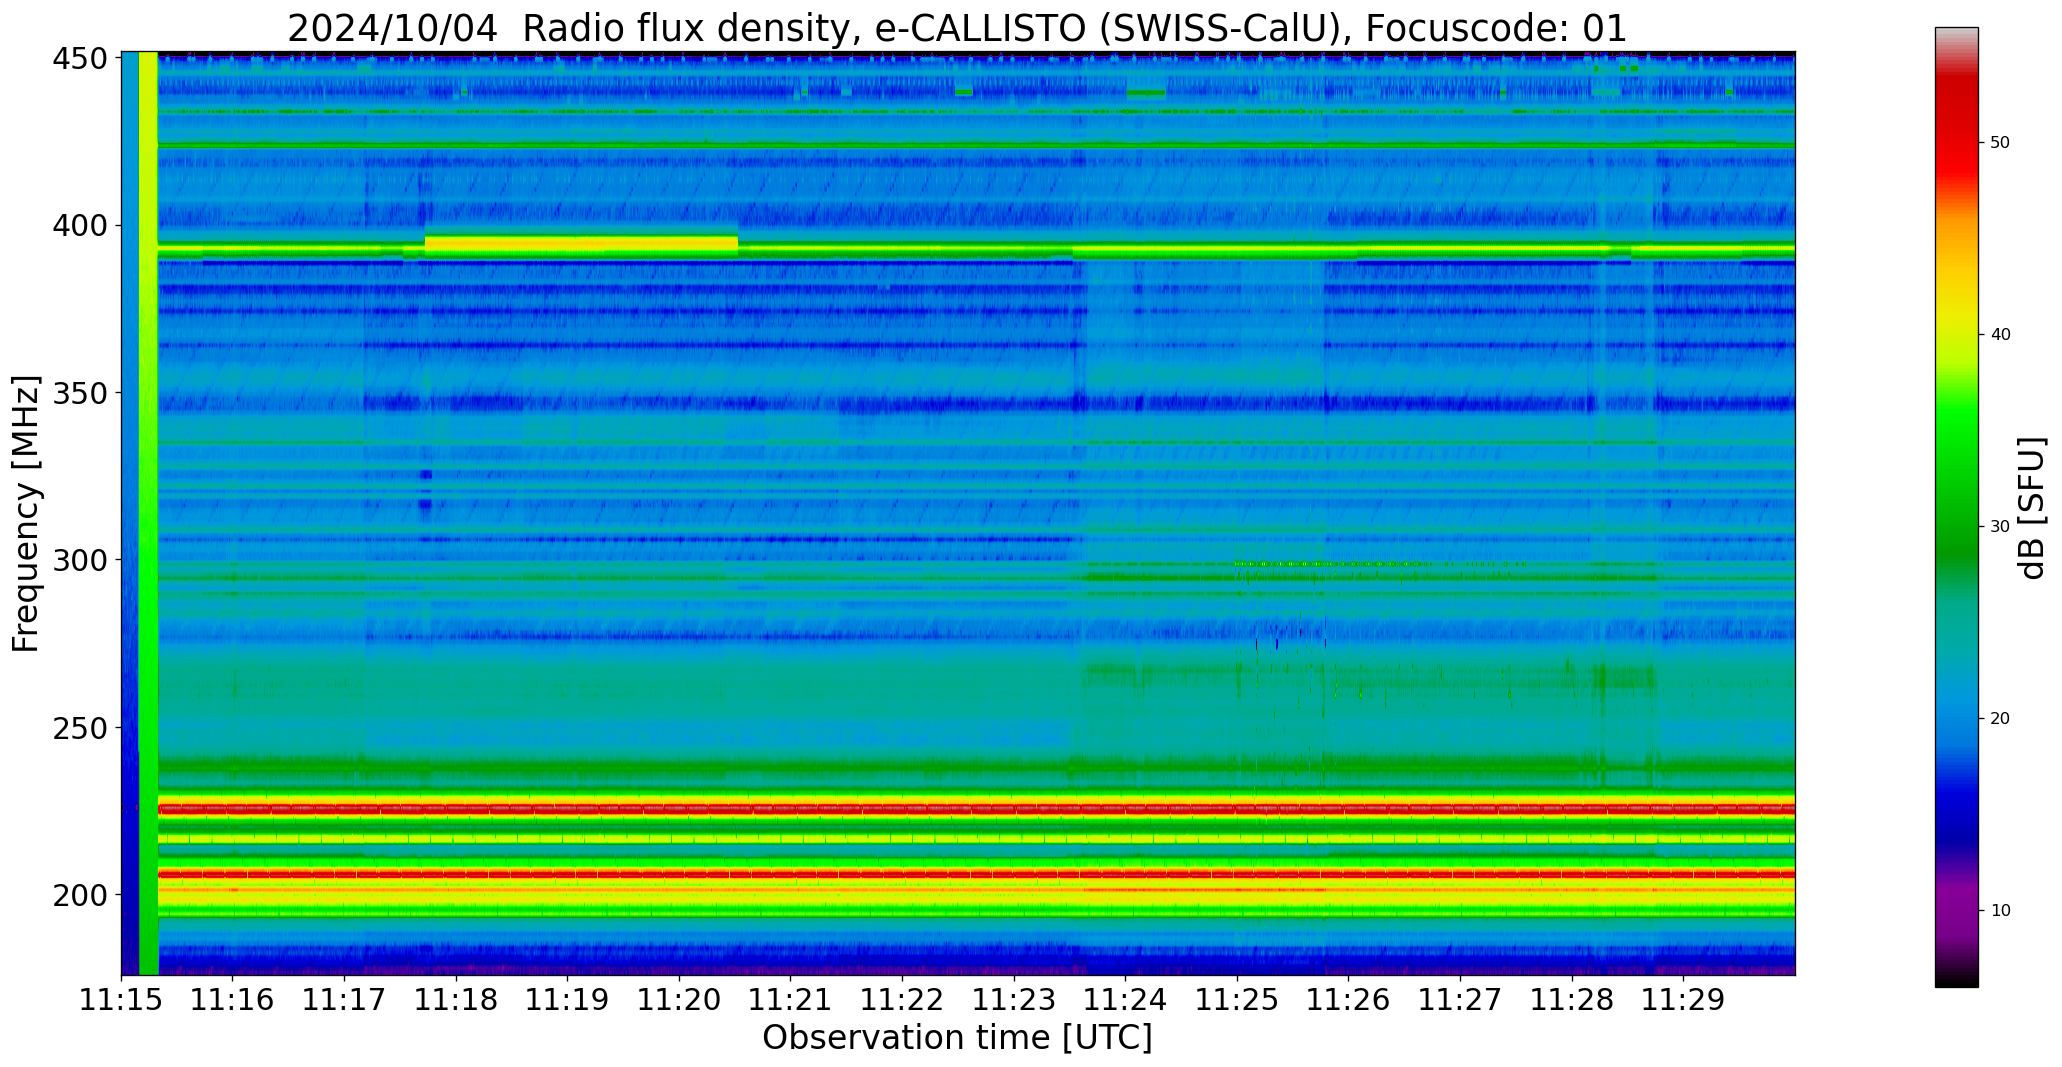Click the plot title text
The height and width of the screenshot is (1067, 2062).
click(957, 28)
